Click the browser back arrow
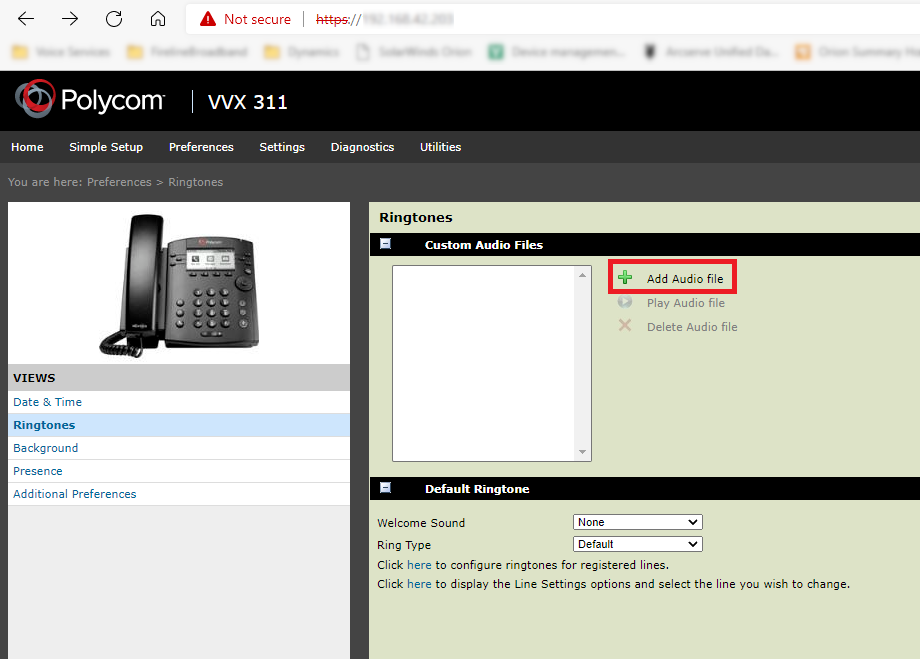 (26, 19)
